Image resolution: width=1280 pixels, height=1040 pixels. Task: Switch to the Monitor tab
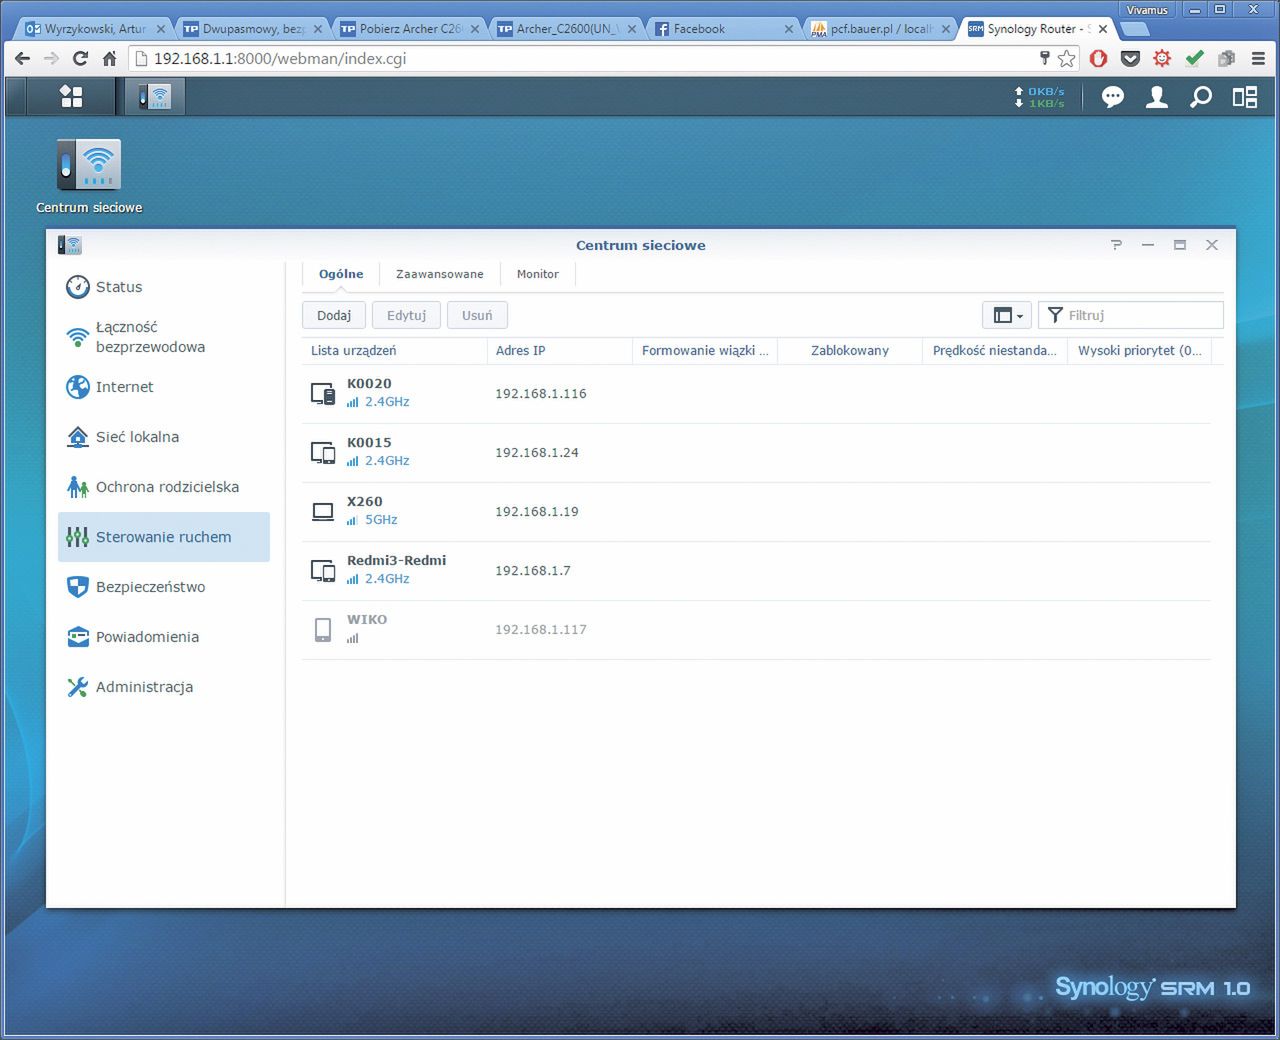coord(538,274)
